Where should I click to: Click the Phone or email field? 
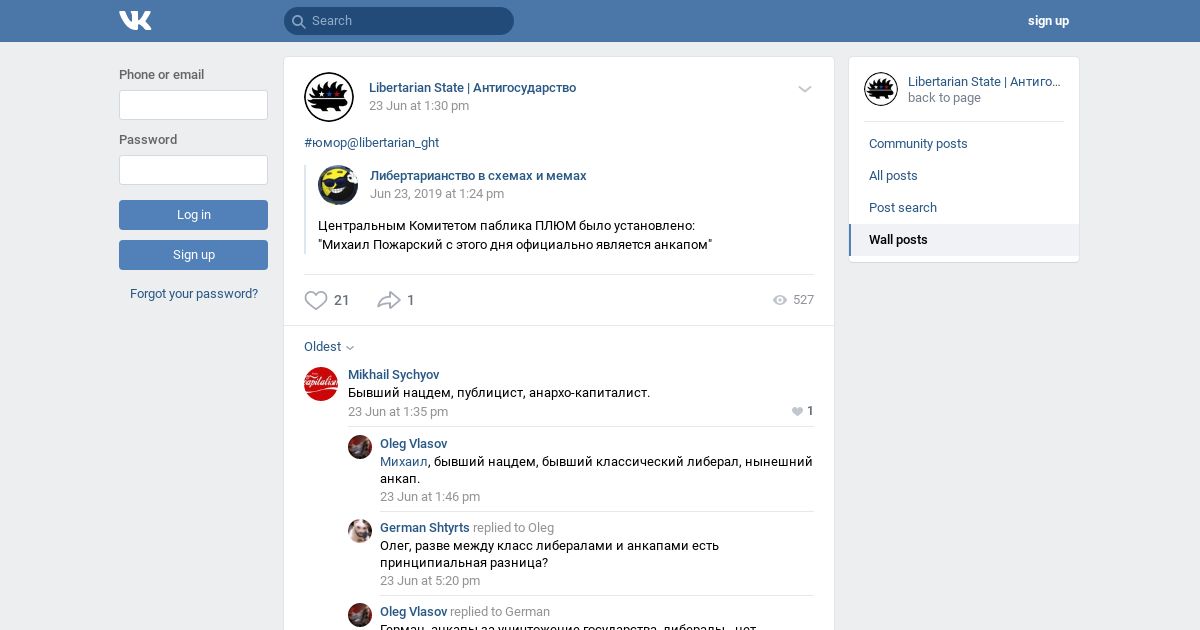193,105
